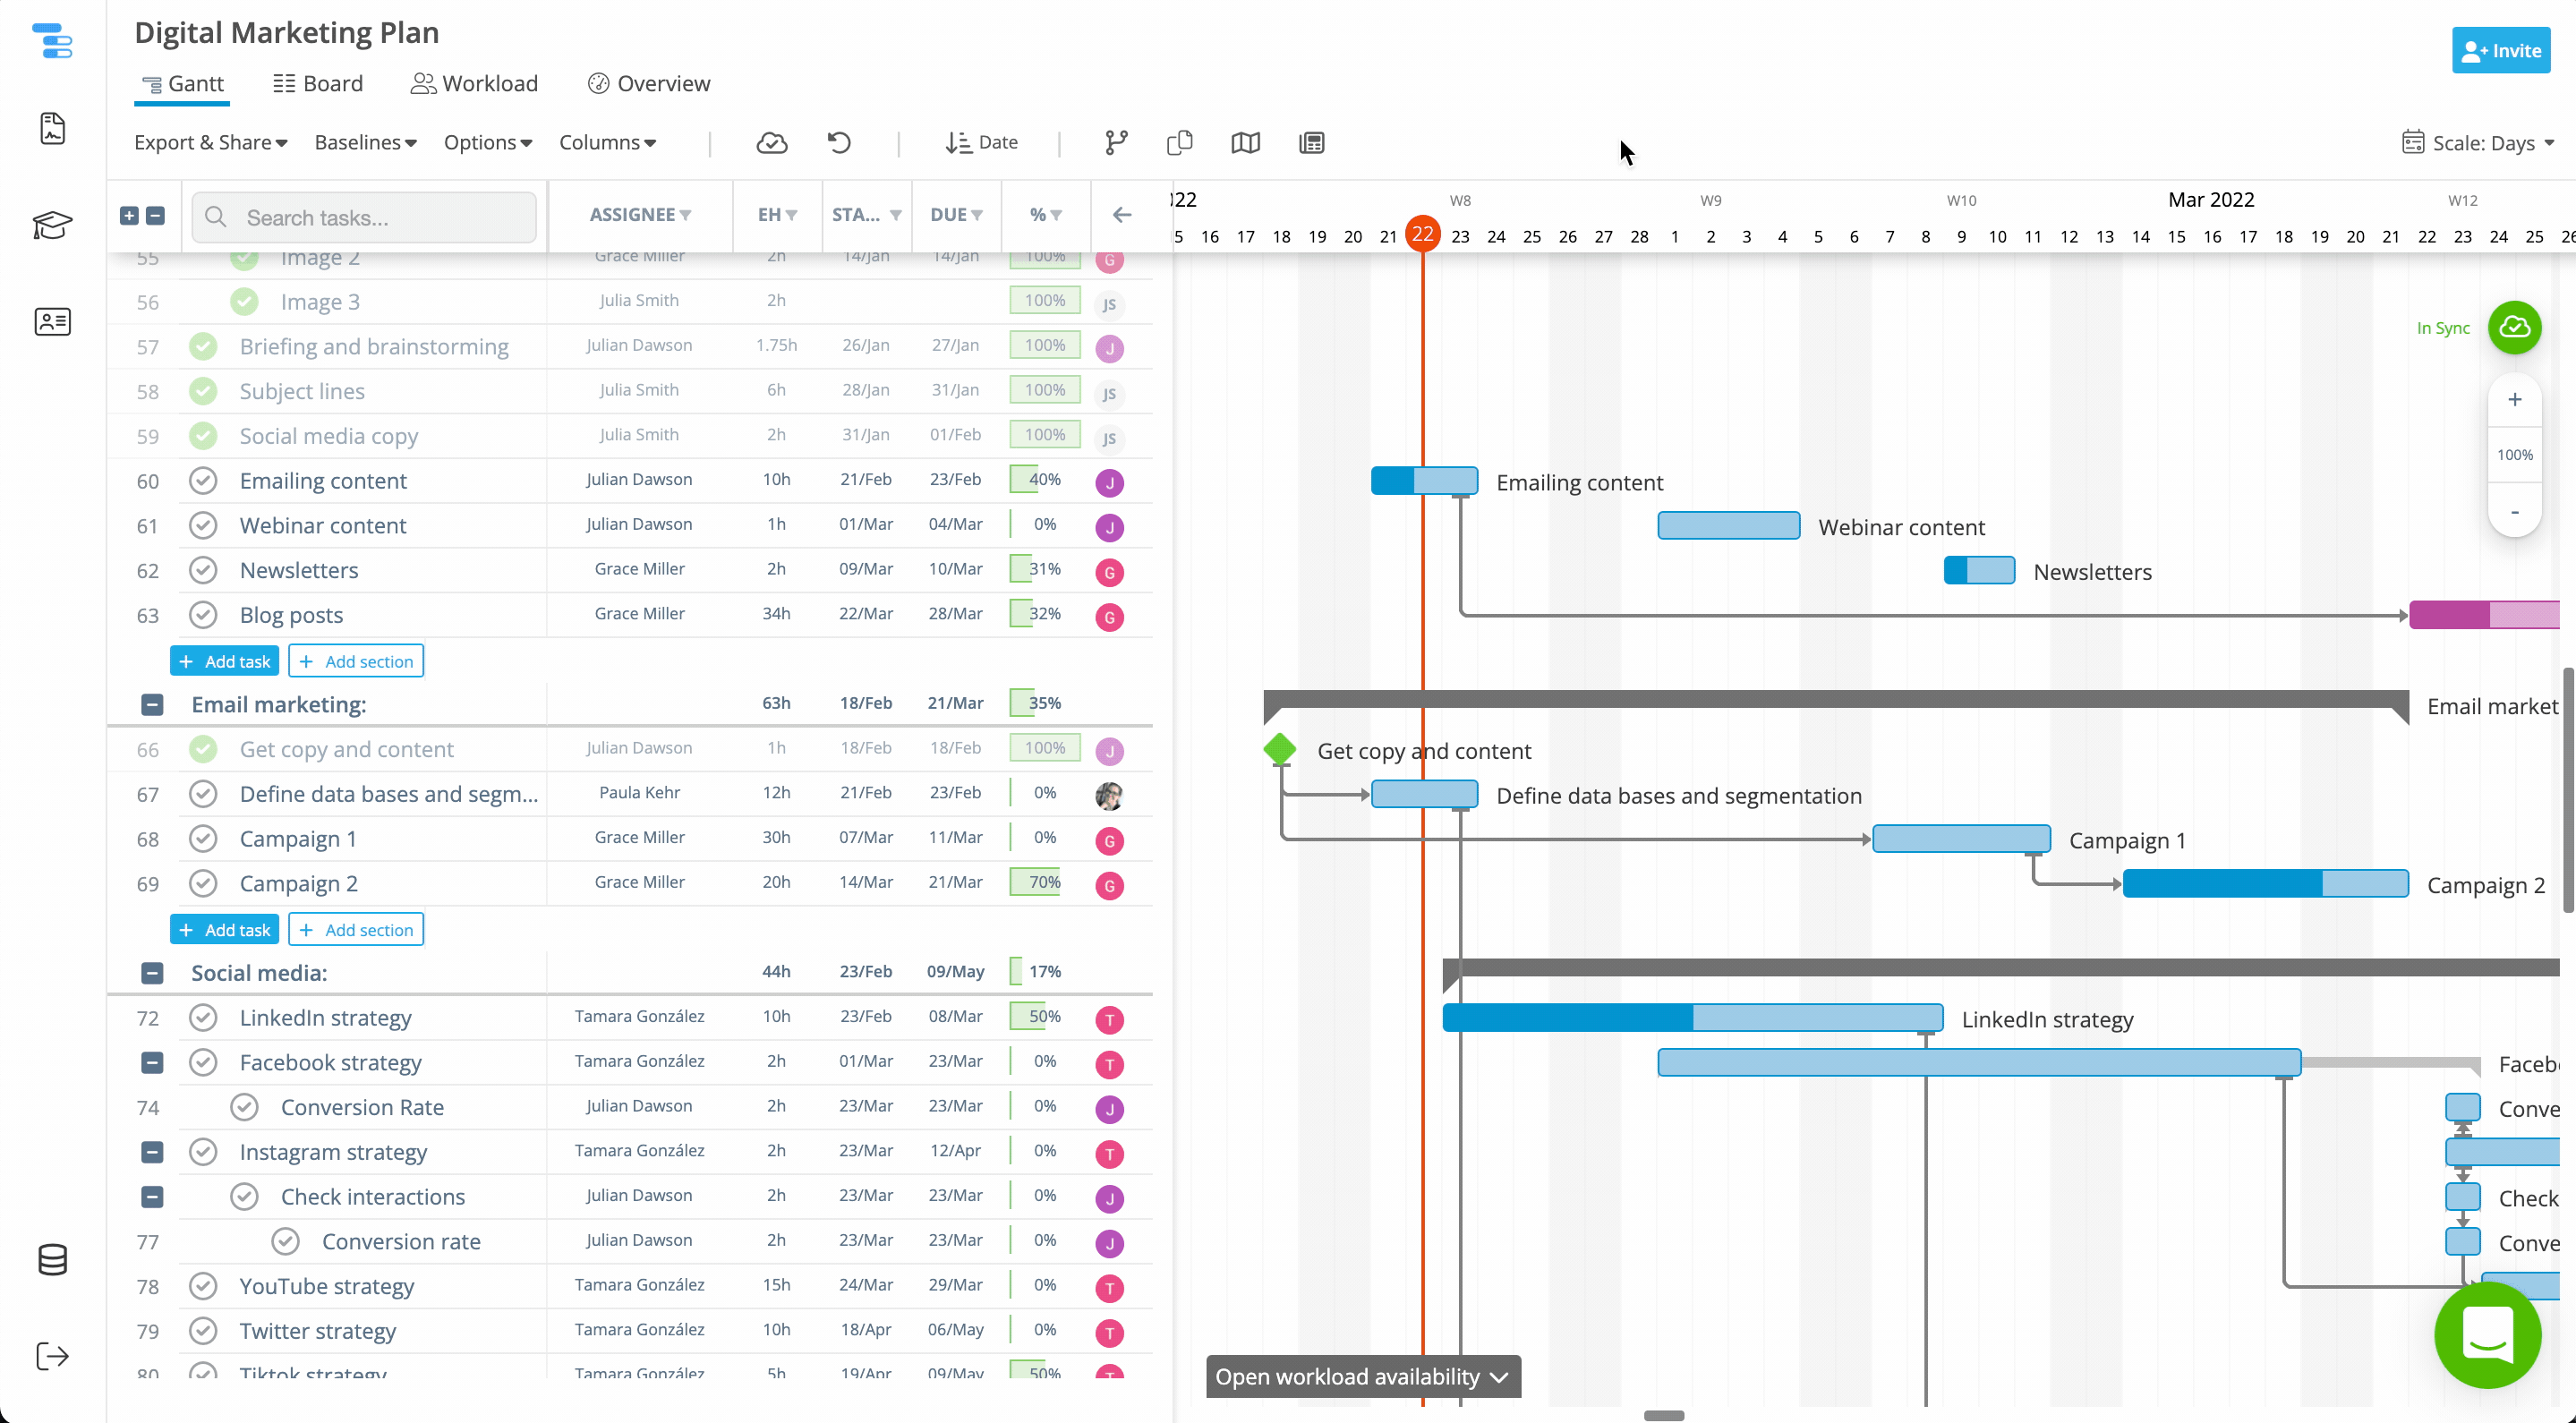The width and height of the screenshot is (2576, 1423).
Task: Collapse the Email marketing section
Action: 152,705
